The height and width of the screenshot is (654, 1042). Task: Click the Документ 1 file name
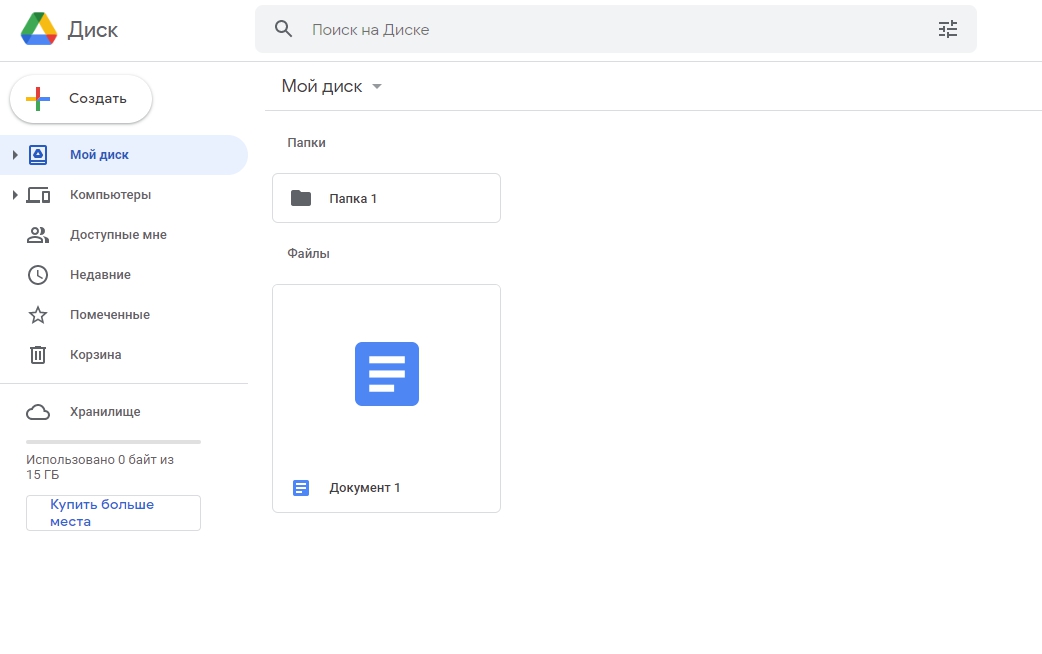pyautogui.click(x=365, y=488)
